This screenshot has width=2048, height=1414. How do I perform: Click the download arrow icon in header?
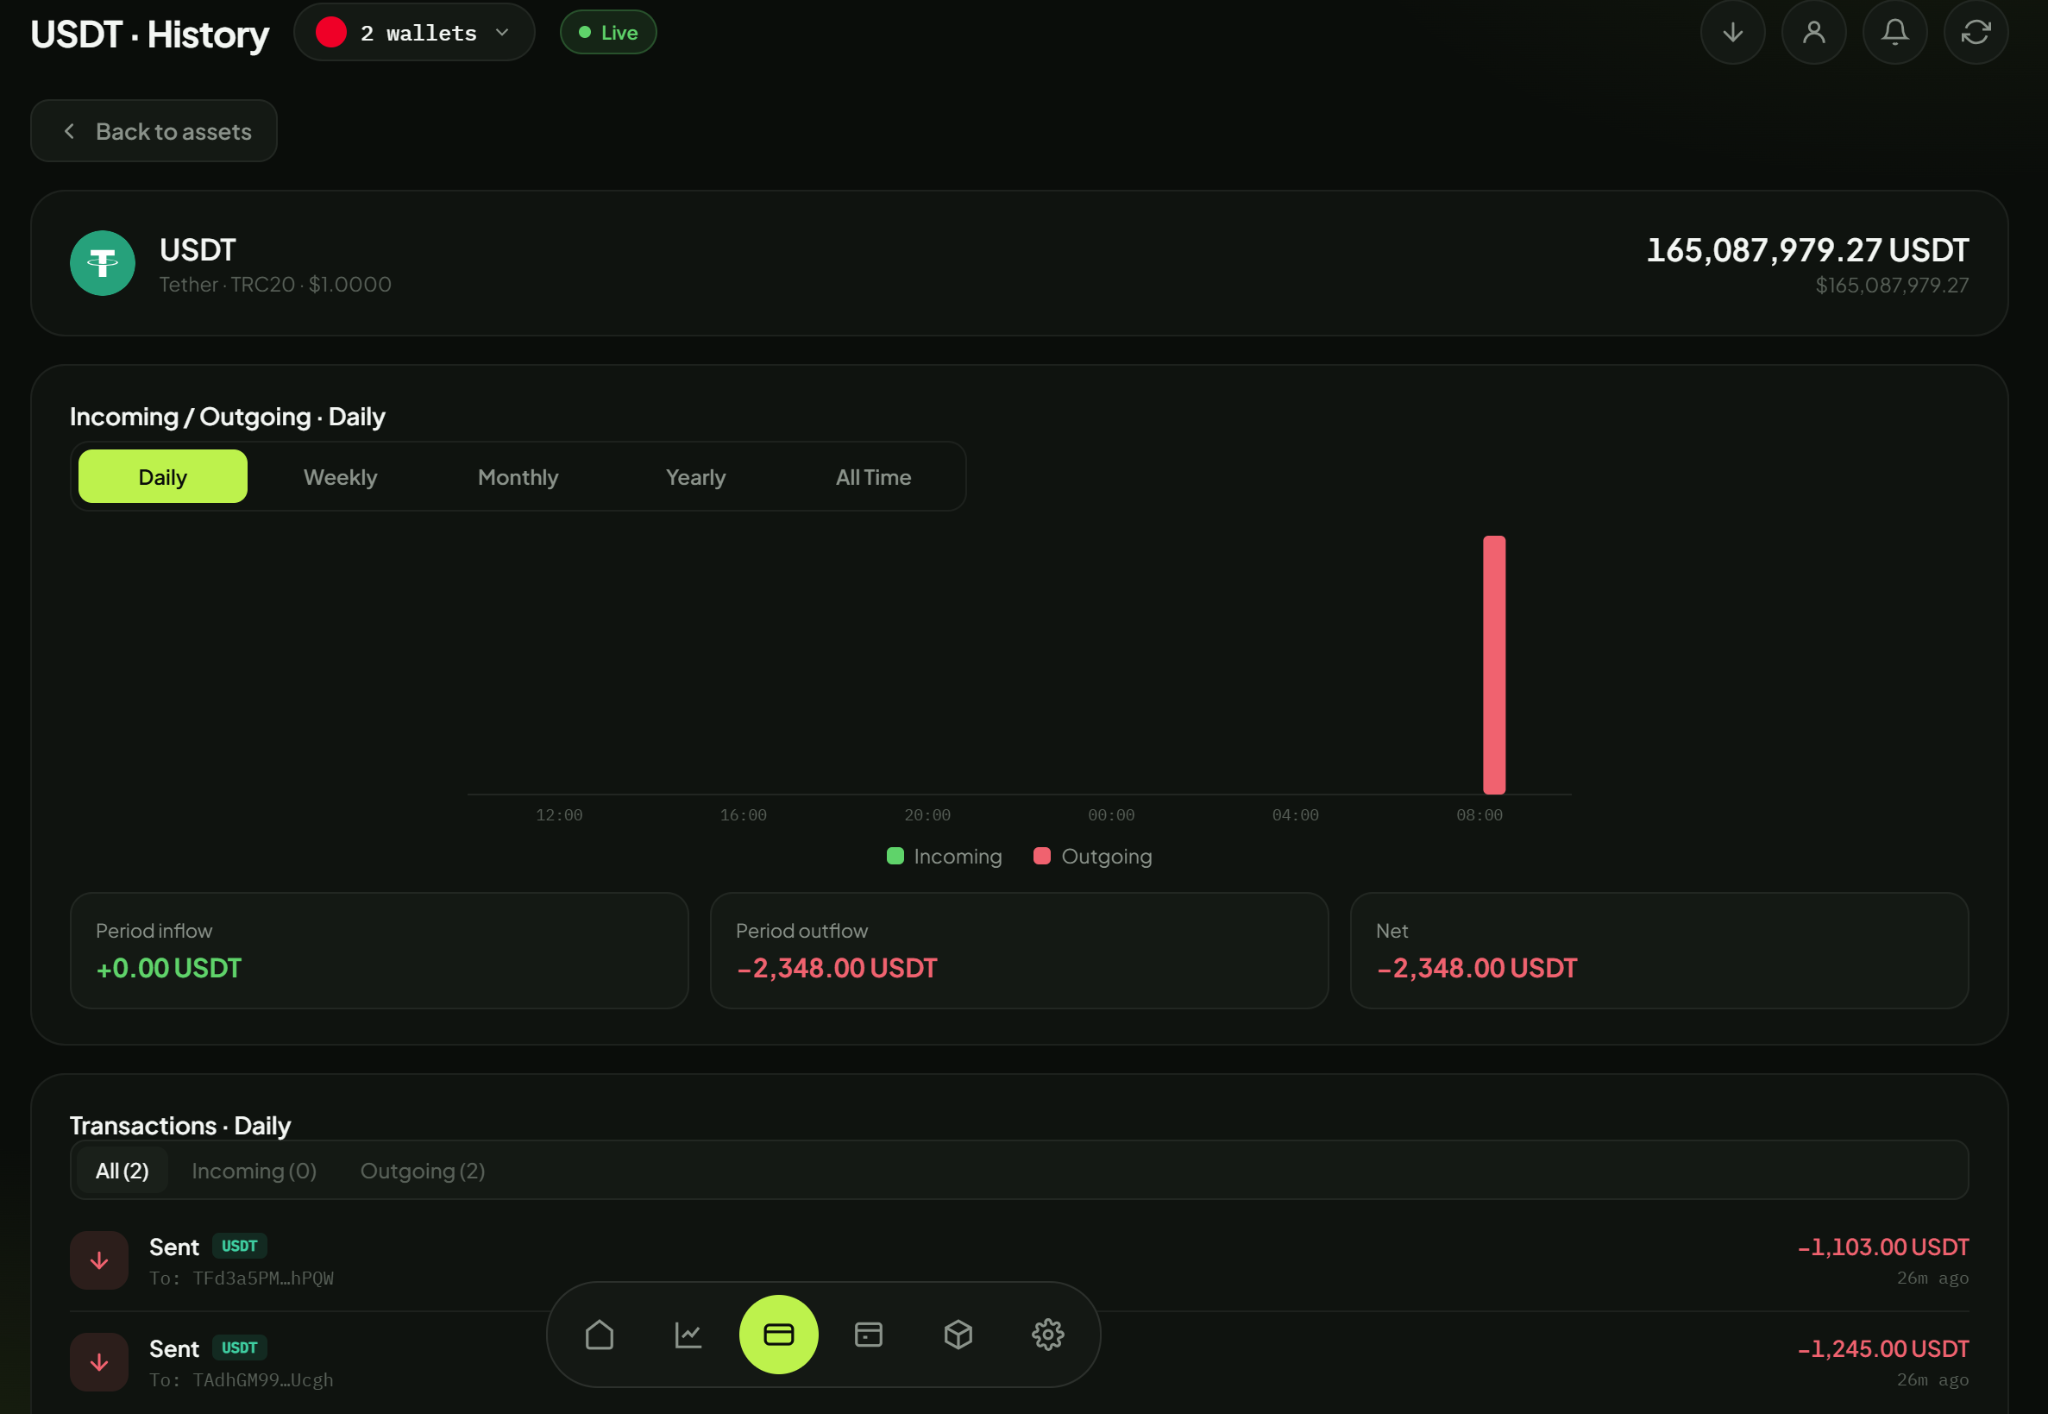(x=1732, y=33)
